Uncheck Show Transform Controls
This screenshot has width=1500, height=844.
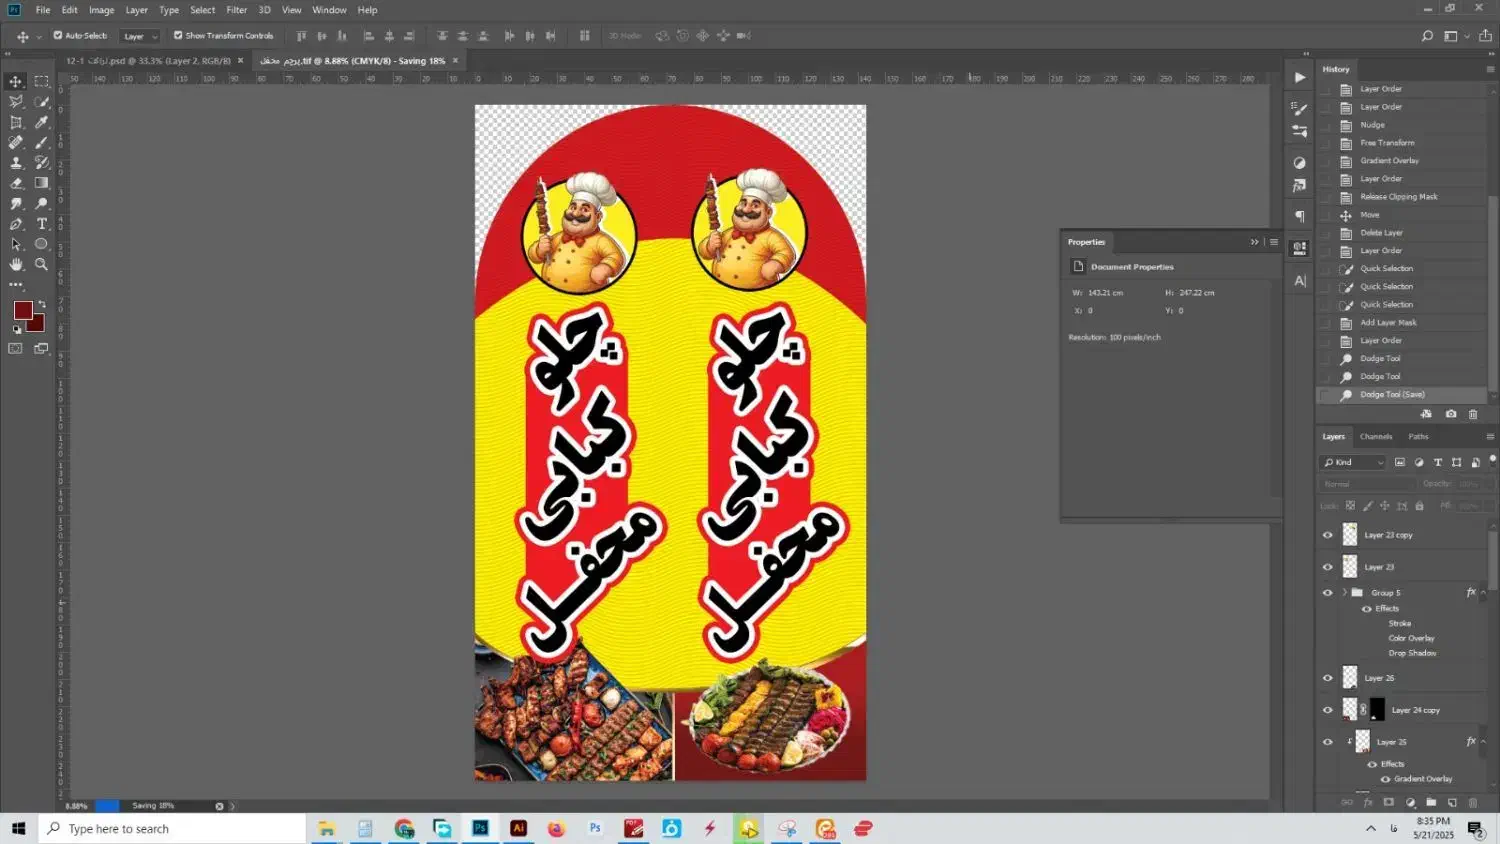click(178, 36)
